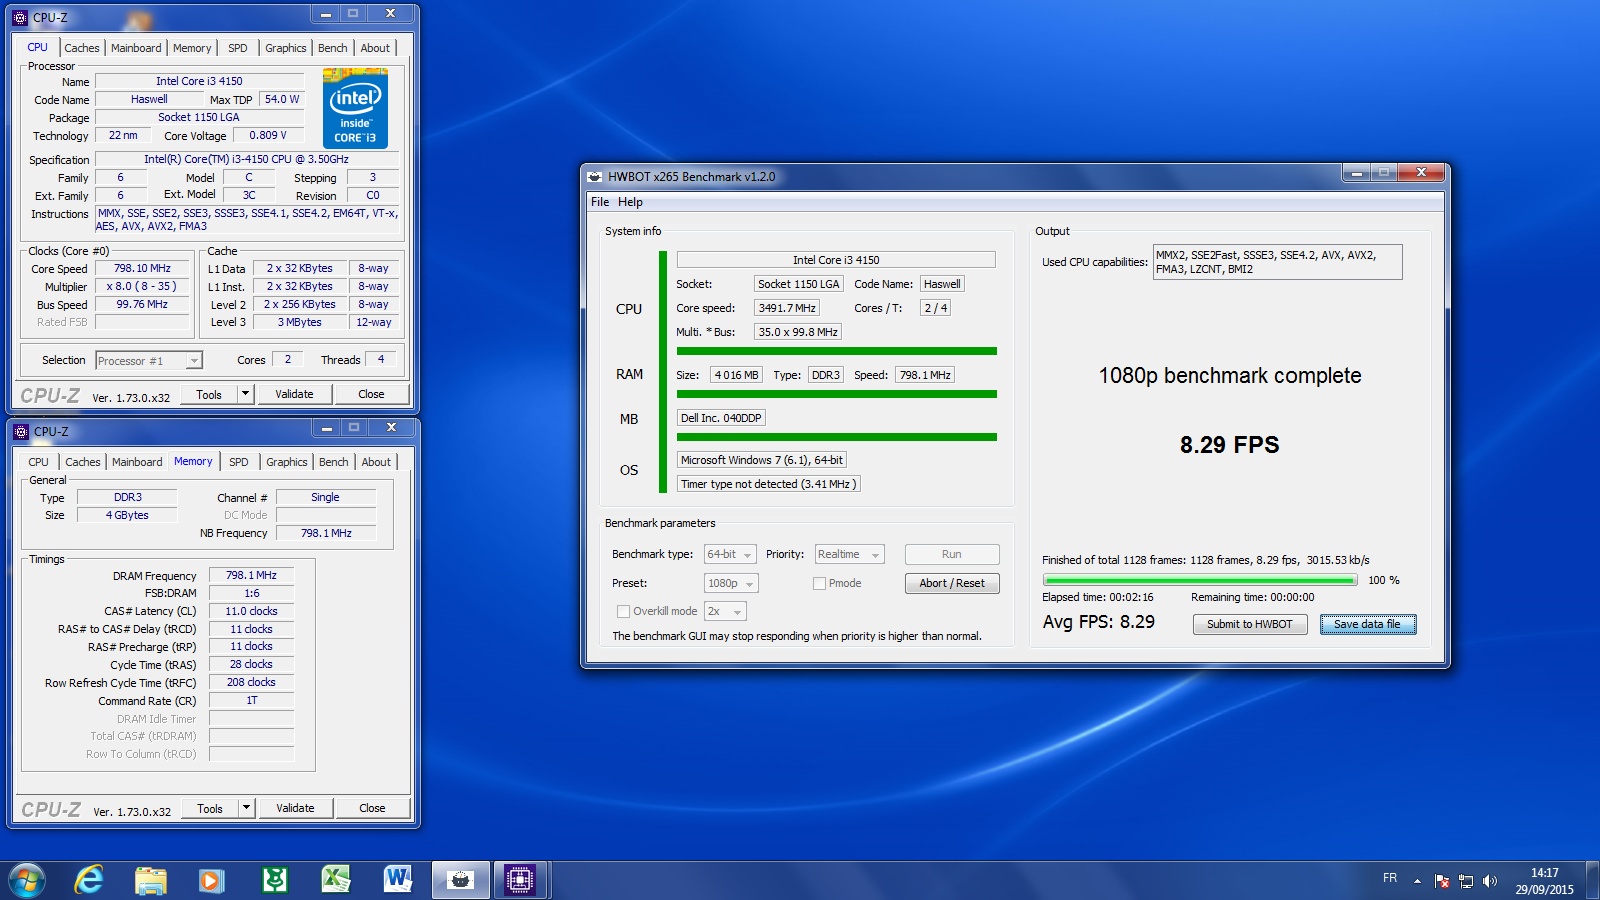Launch Excel from the taskbar
This screenshot has width=1600, height=900.
[335, 880]
